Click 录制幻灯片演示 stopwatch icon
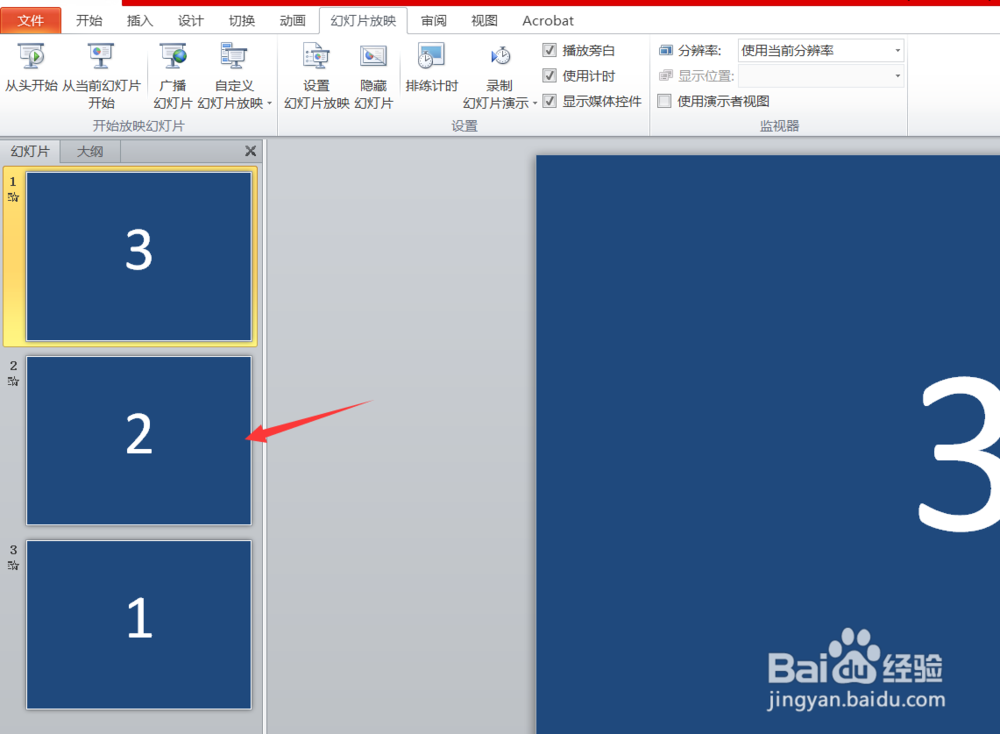Image resolution: width=1000 pixels, height=734 pixels. [x=500, y=56]
